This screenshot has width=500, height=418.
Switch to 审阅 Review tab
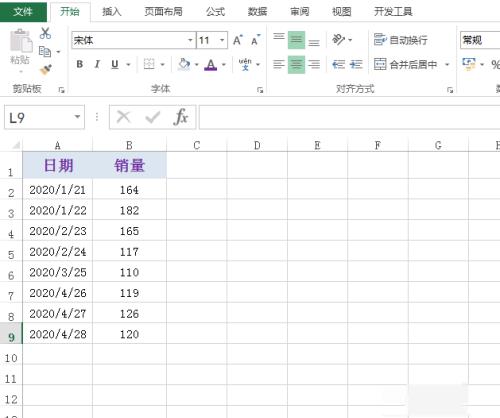pyautogui.click(x=299, y=12)
